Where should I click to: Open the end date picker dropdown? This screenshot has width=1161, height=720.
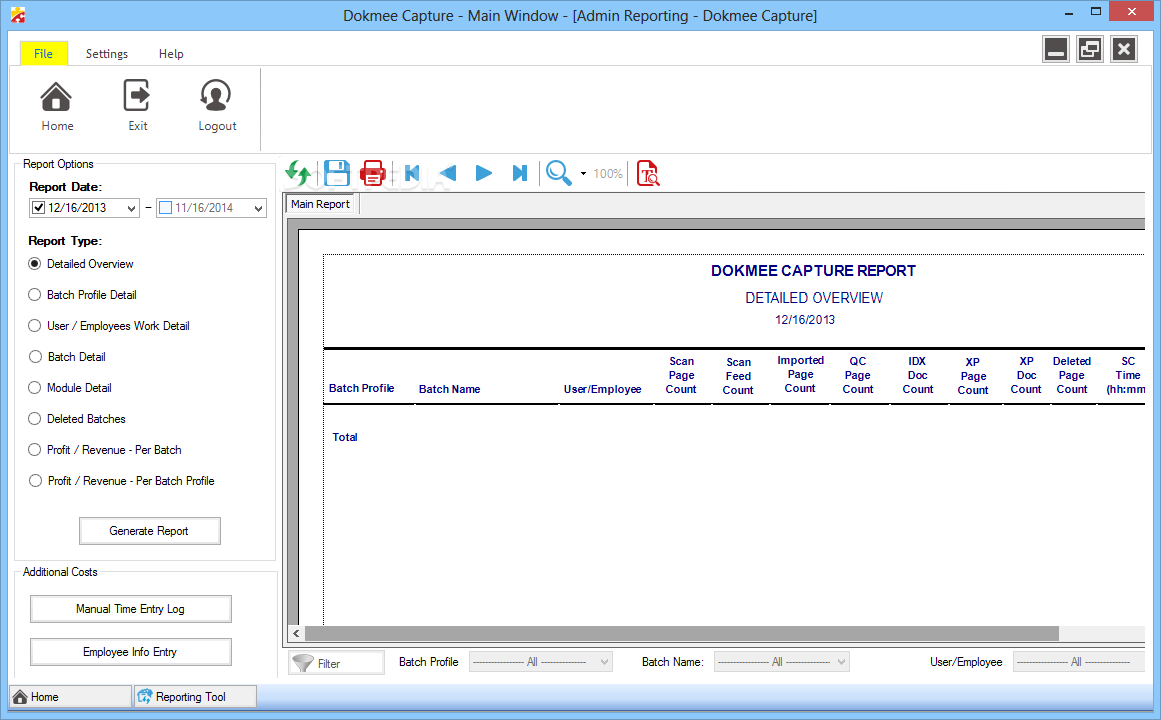coord(258,209)
